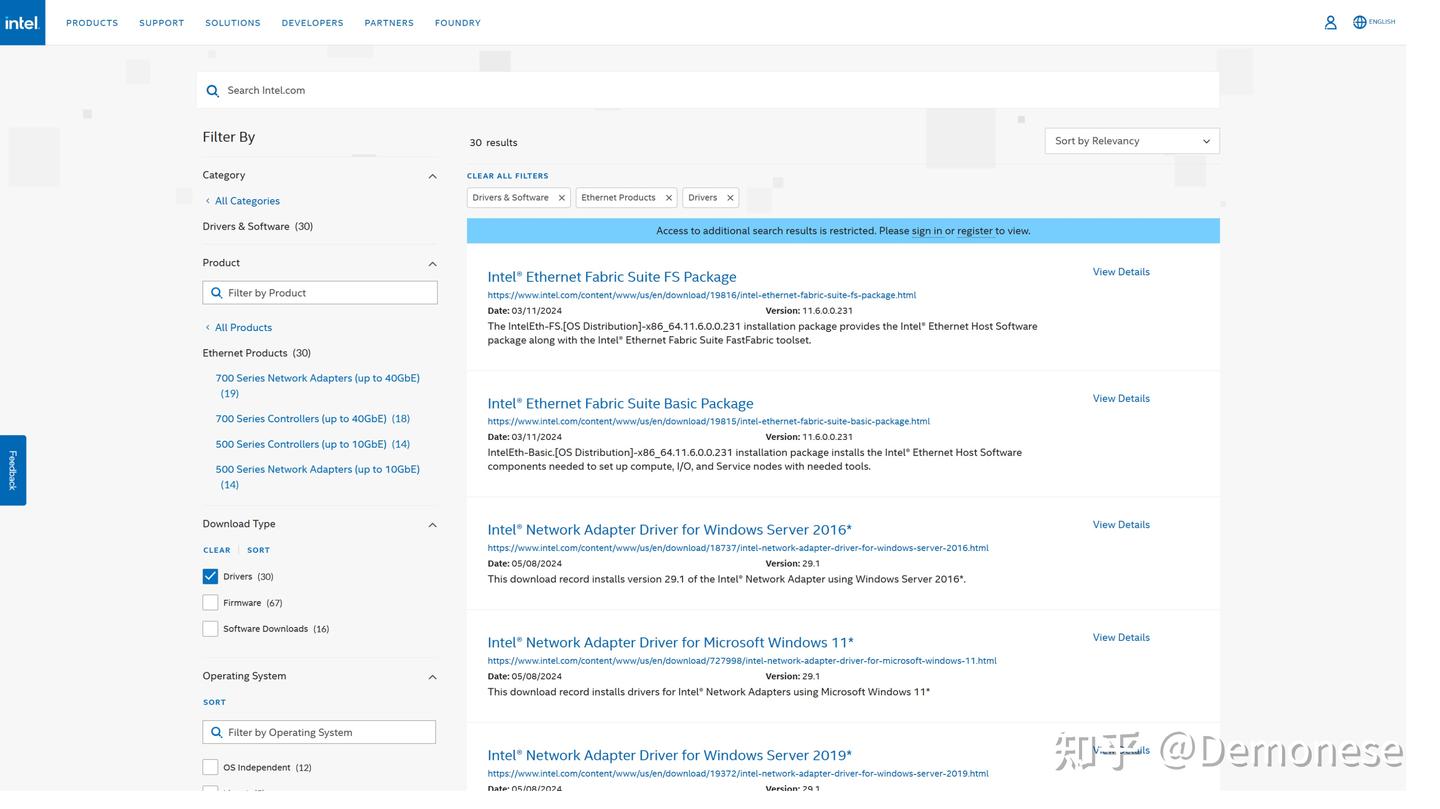The height and width of the screenshot is (809, 1440).
Task: Open the windows-server-2019.html URL link
Action: [x=738, y=774]
